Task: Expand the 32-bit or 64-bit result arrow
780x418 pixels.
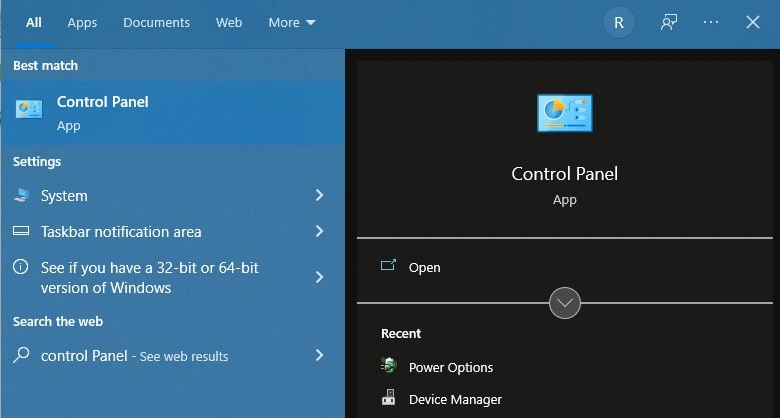Action: coord(320,277)
